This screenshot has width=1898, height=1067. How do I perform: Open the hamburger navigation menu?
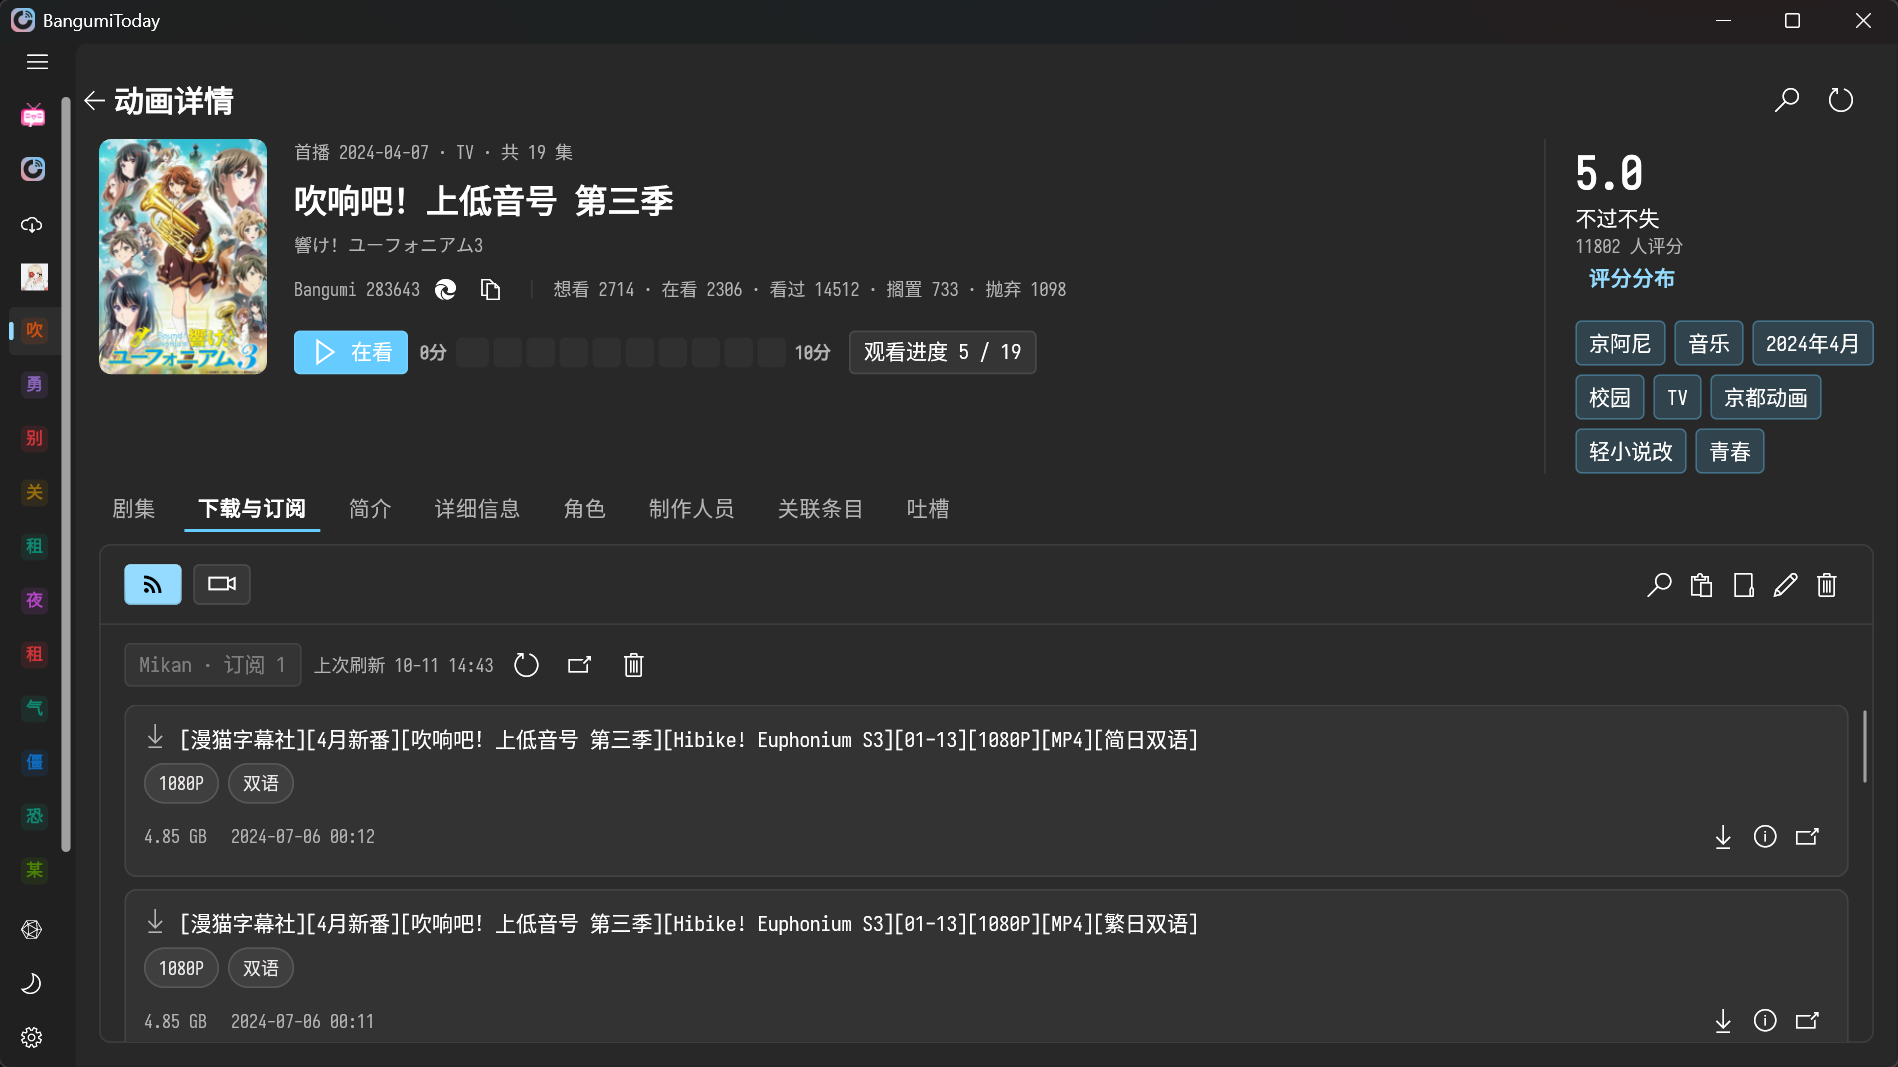coord(37,62)
